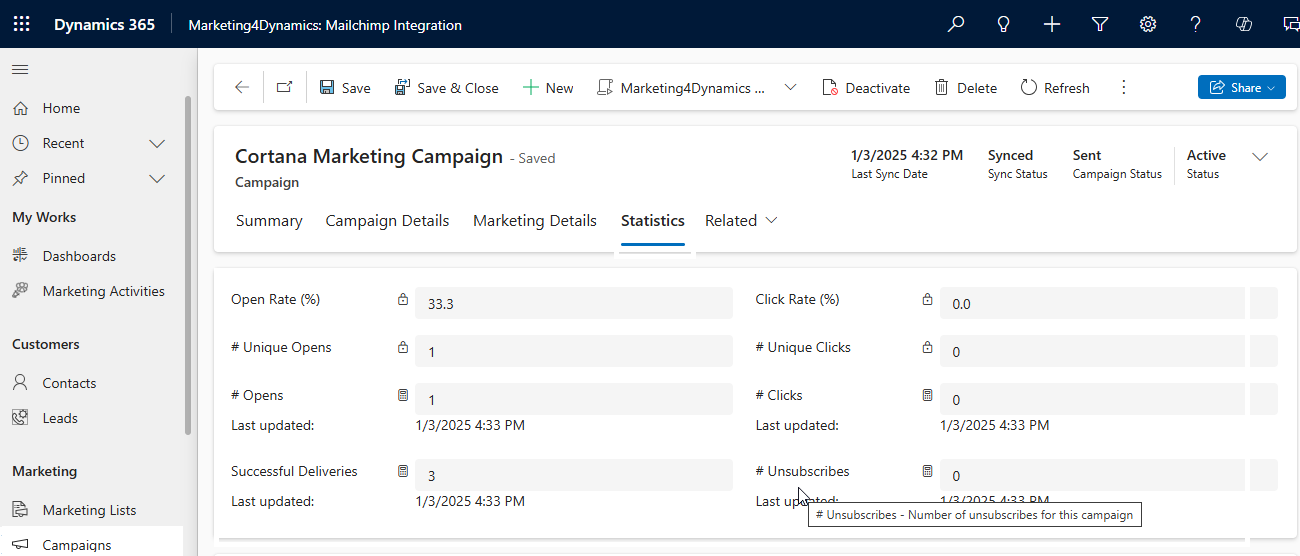1300x556 pixels.
Task: Click the help question mark icon
Action: pyautogui.click(x=1196, y=24)
